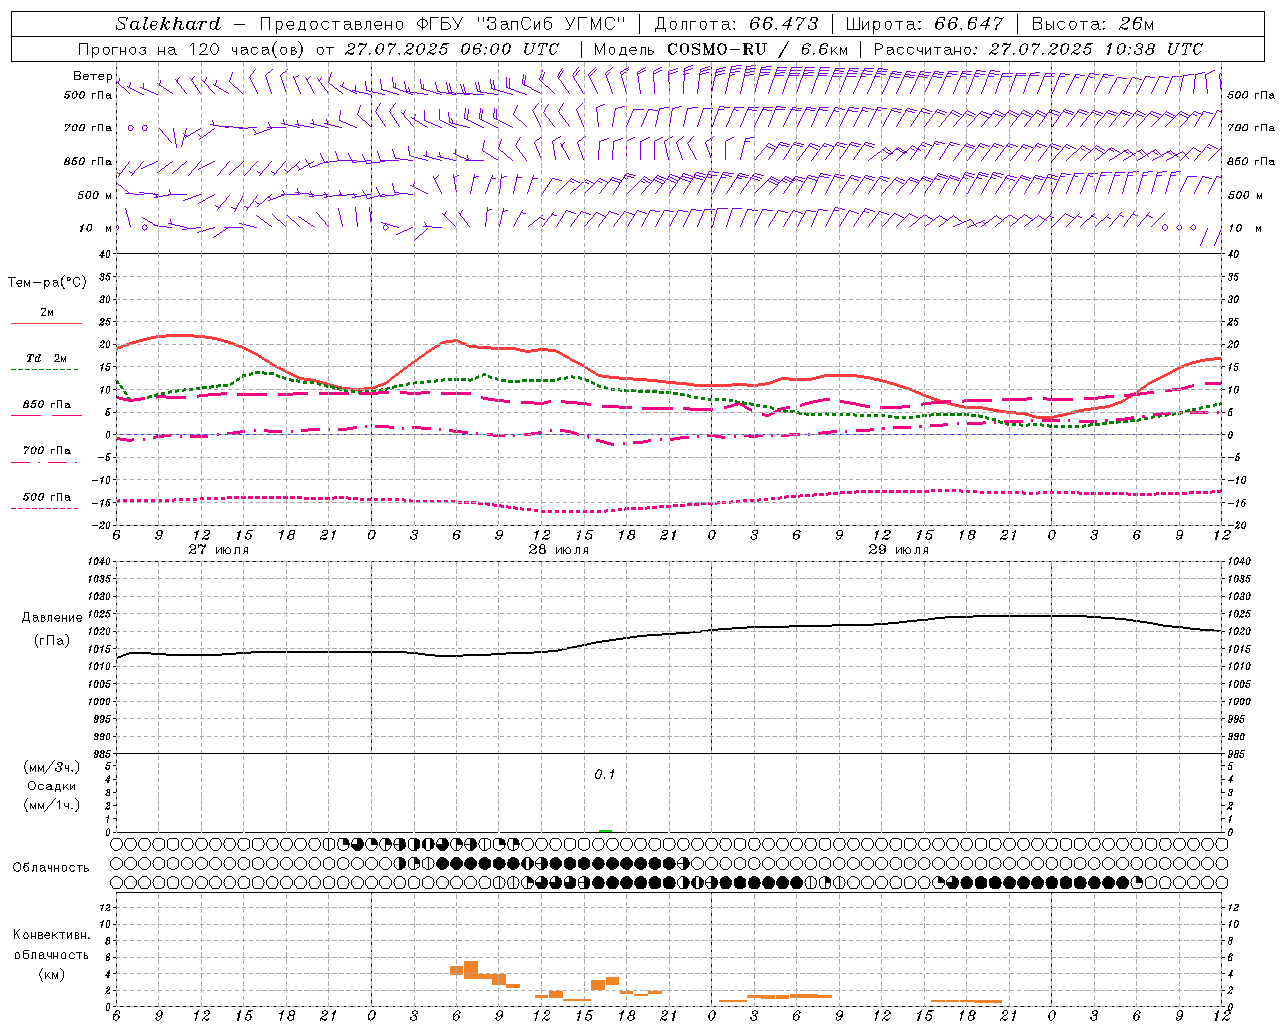Screen dimensions: 1280x1024
Task: Click the 'ФГБУ "ЗапСиб УГМС"' provider text
Action: click(520, 24)
